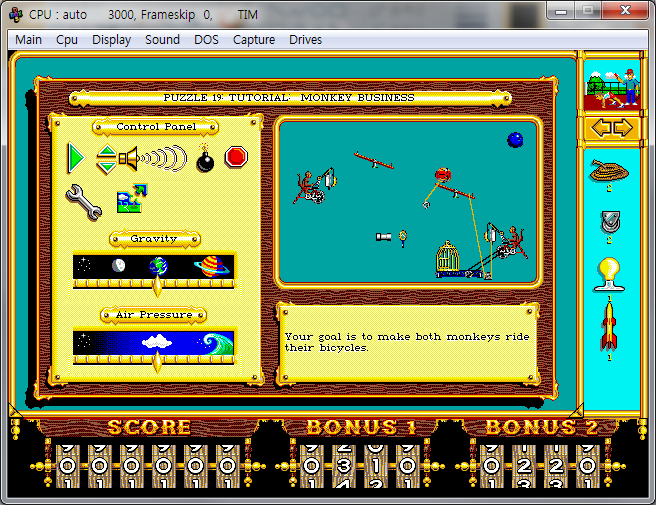Image resolution: width=656 pixels, height=505 pixels.
Task: Set gravity to the Moon icon
Action: pyautogui.click(x=118, y=265)
